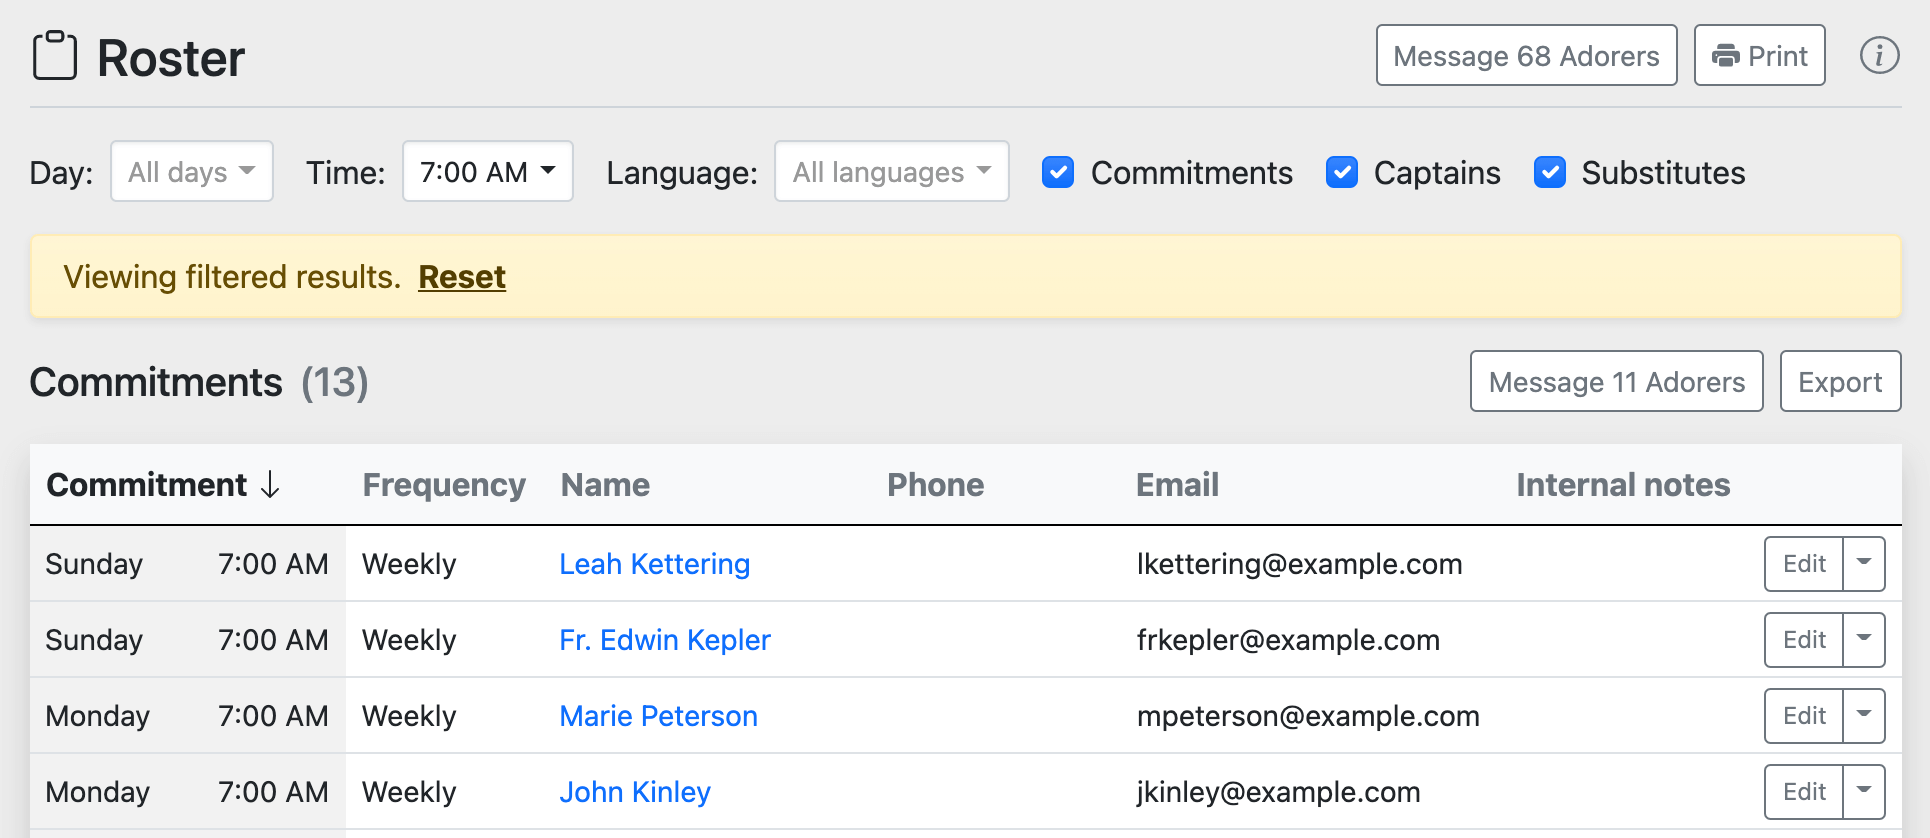Expand options arrow for Fr. Edwin Kepler
The image size is (1930, 838).
point(1864,640)
